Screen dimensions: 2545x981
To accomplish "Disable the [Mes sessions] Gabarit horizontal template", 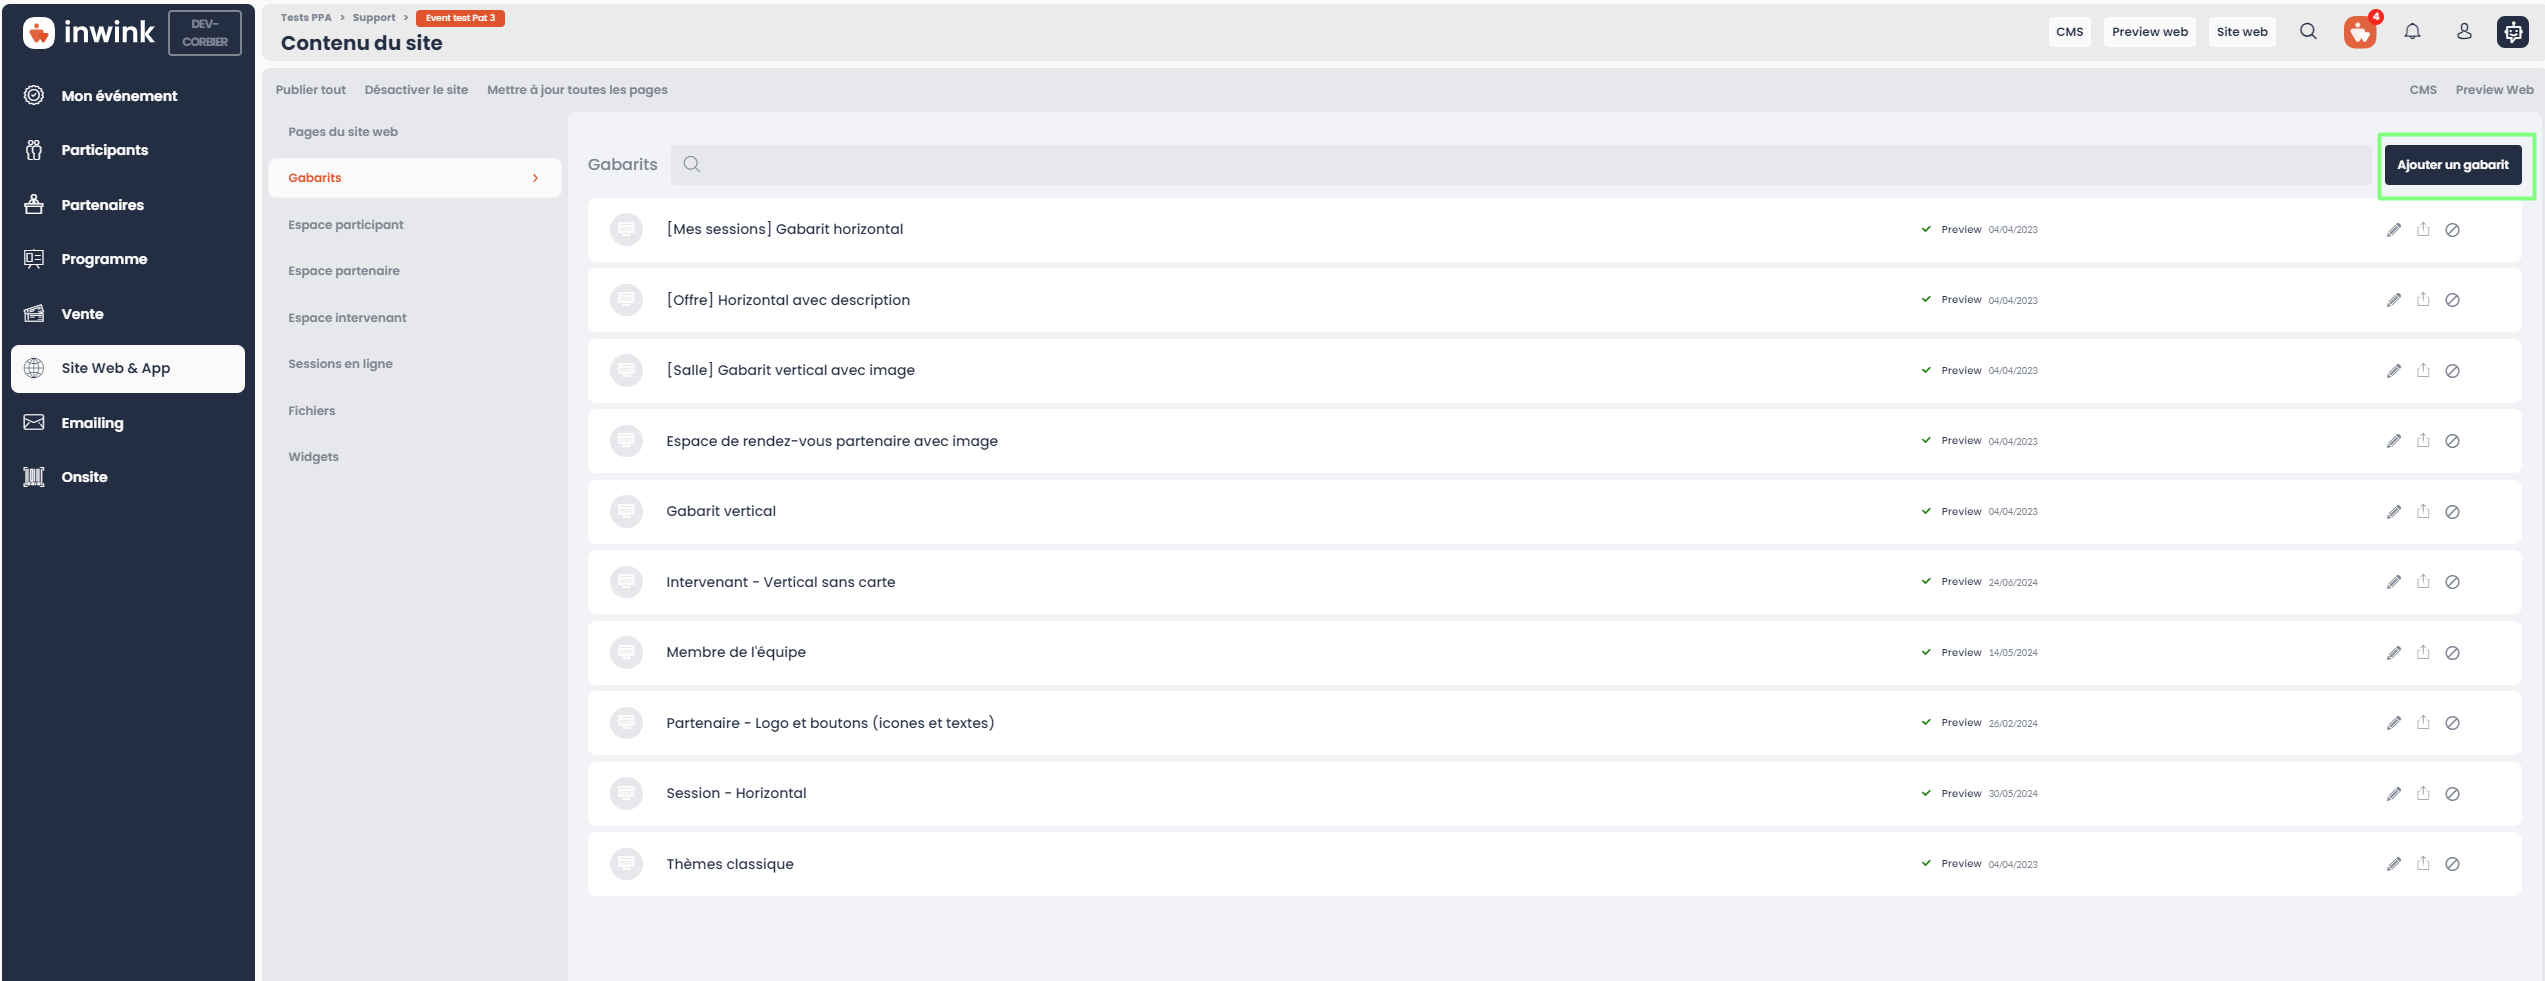I will tap(2452, 230).
